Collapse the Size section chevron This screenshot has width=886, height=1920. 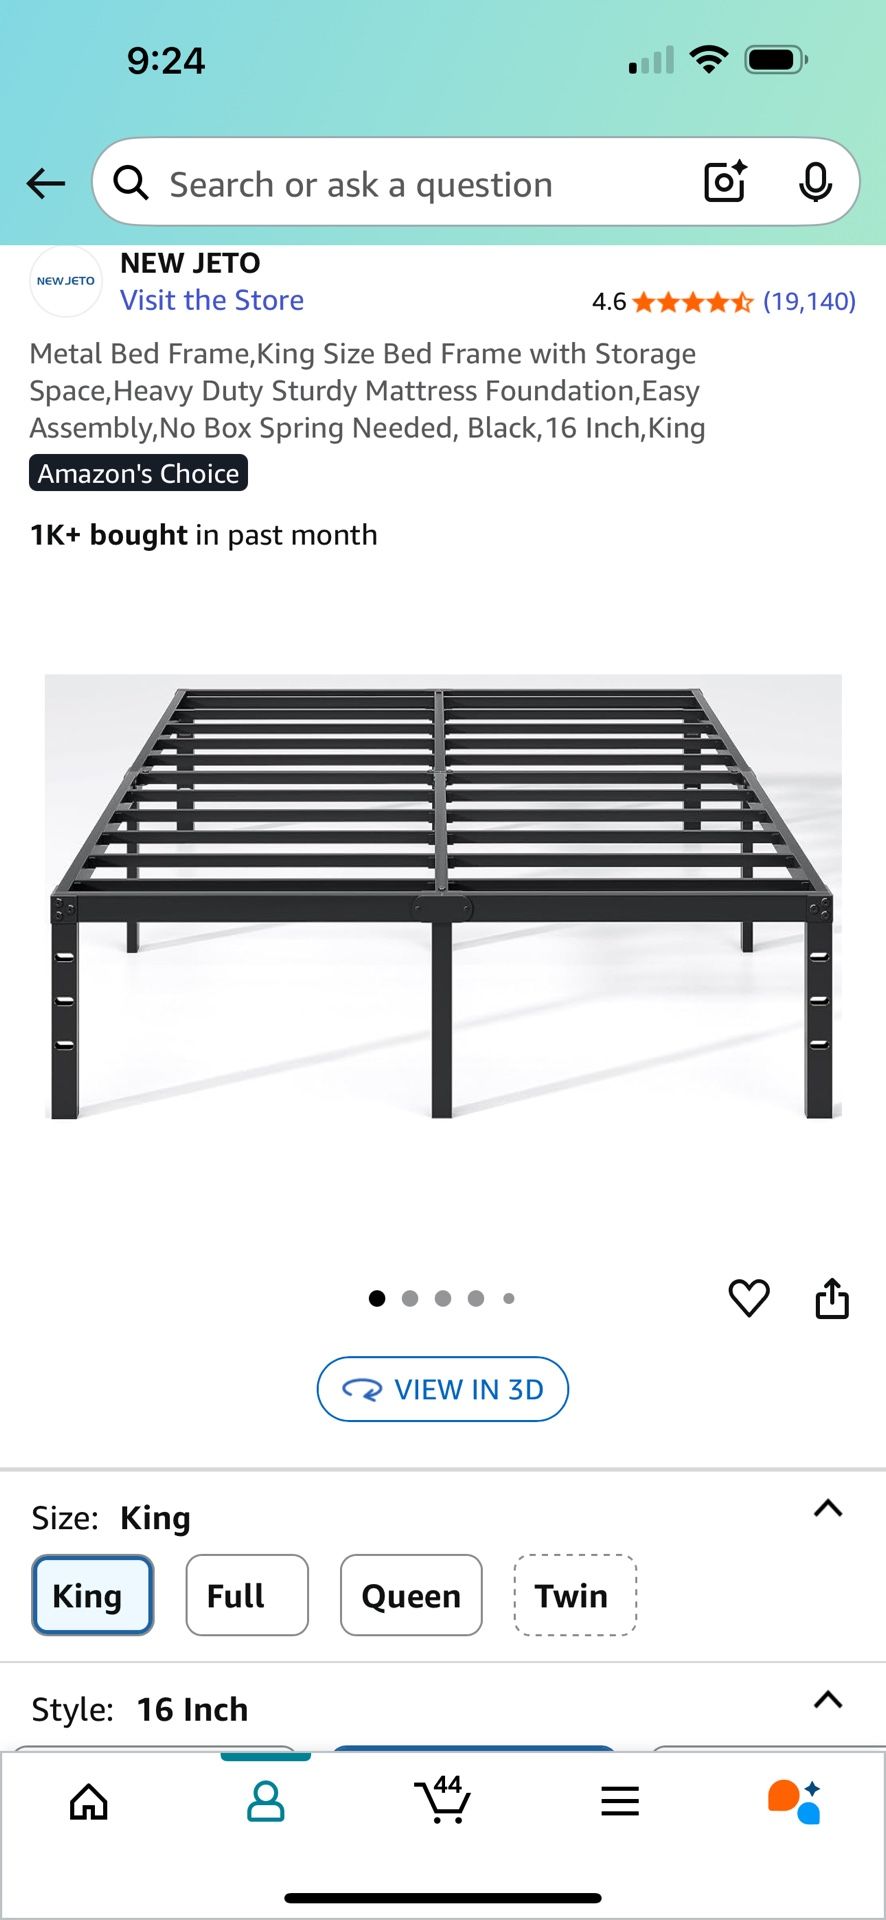click(828, 1509)
